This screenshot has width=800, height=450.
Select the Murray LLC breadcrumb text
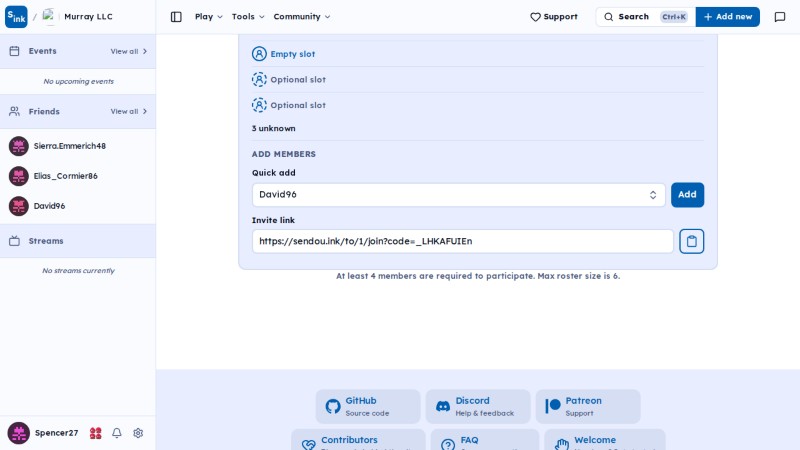click(x=88, y=17)
